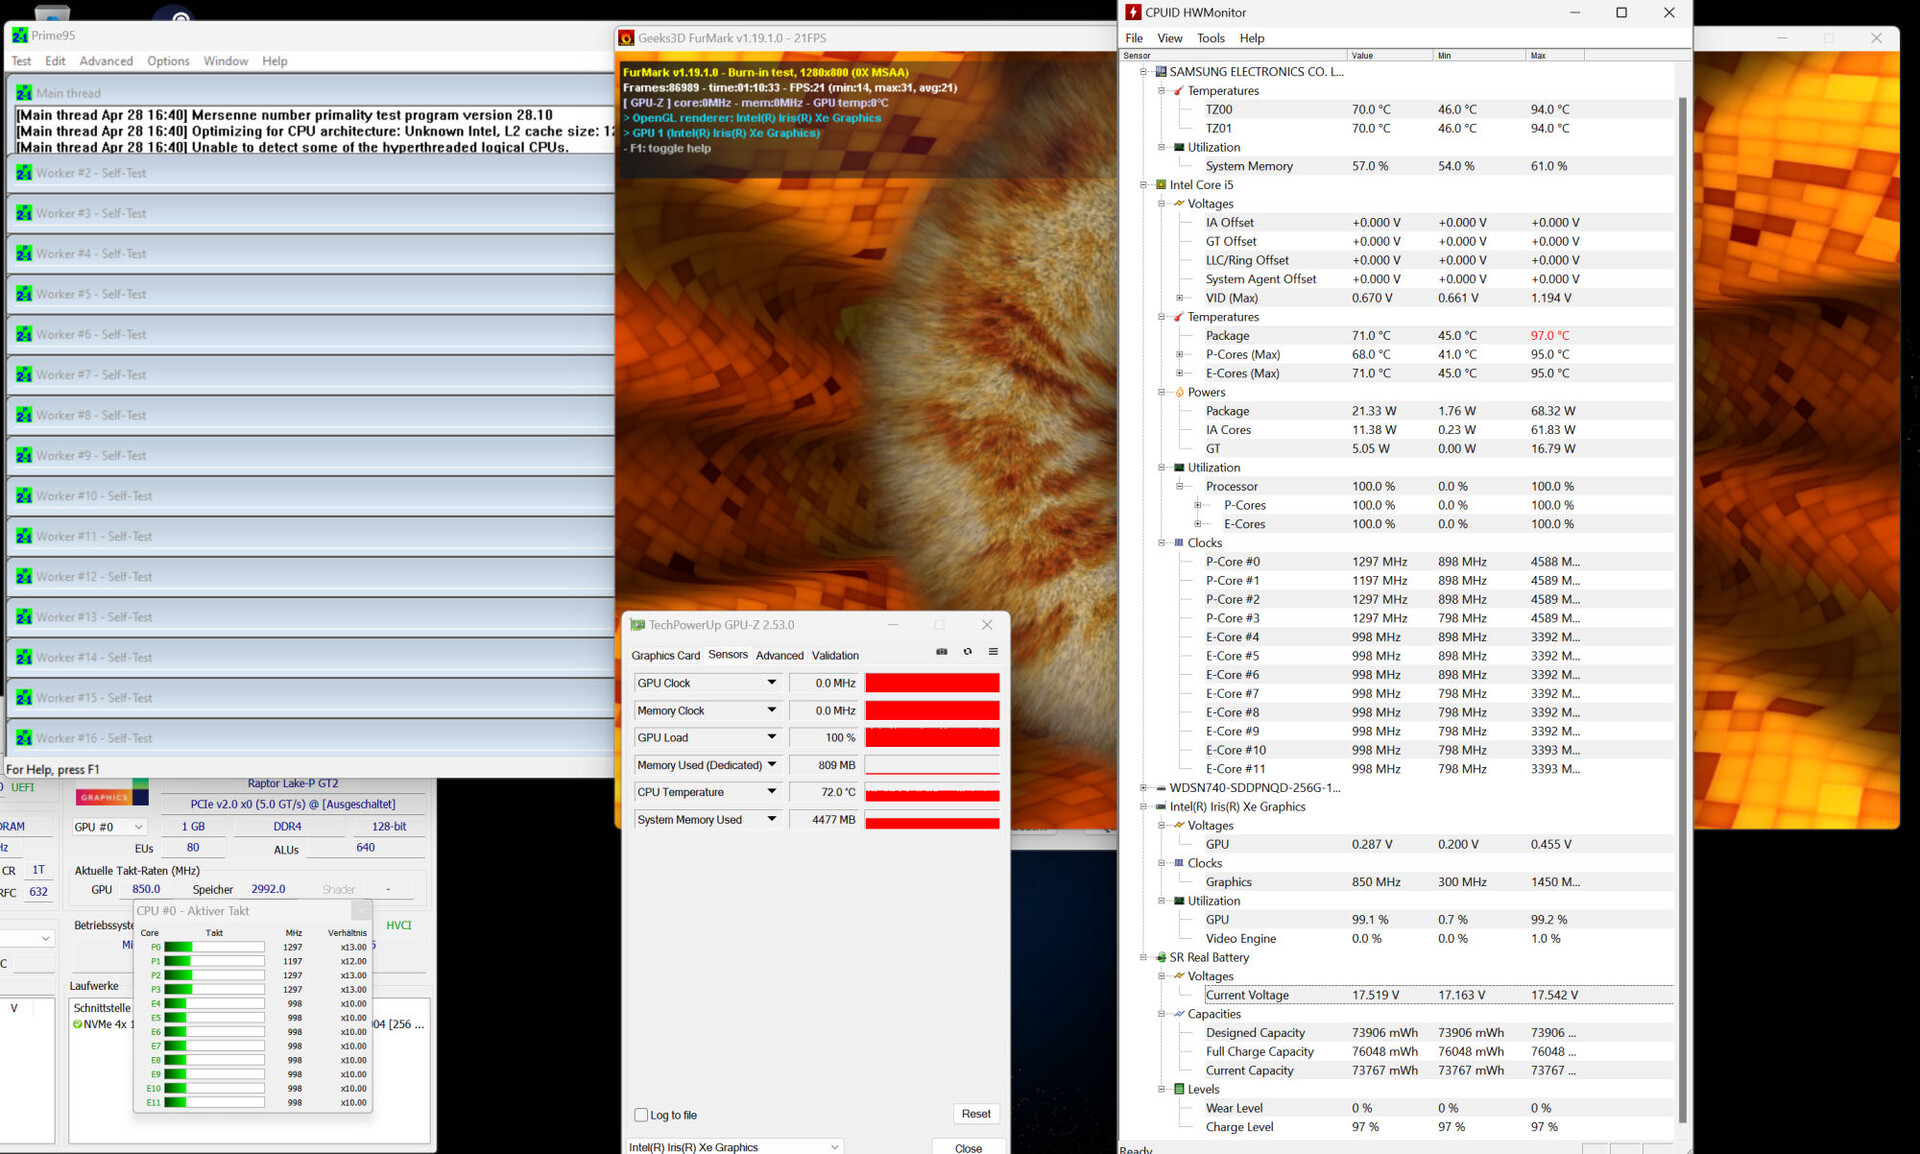Close the CPU #0 Aktiver Takt popup
This screenshot has width=1920, height=1154.
361,911
